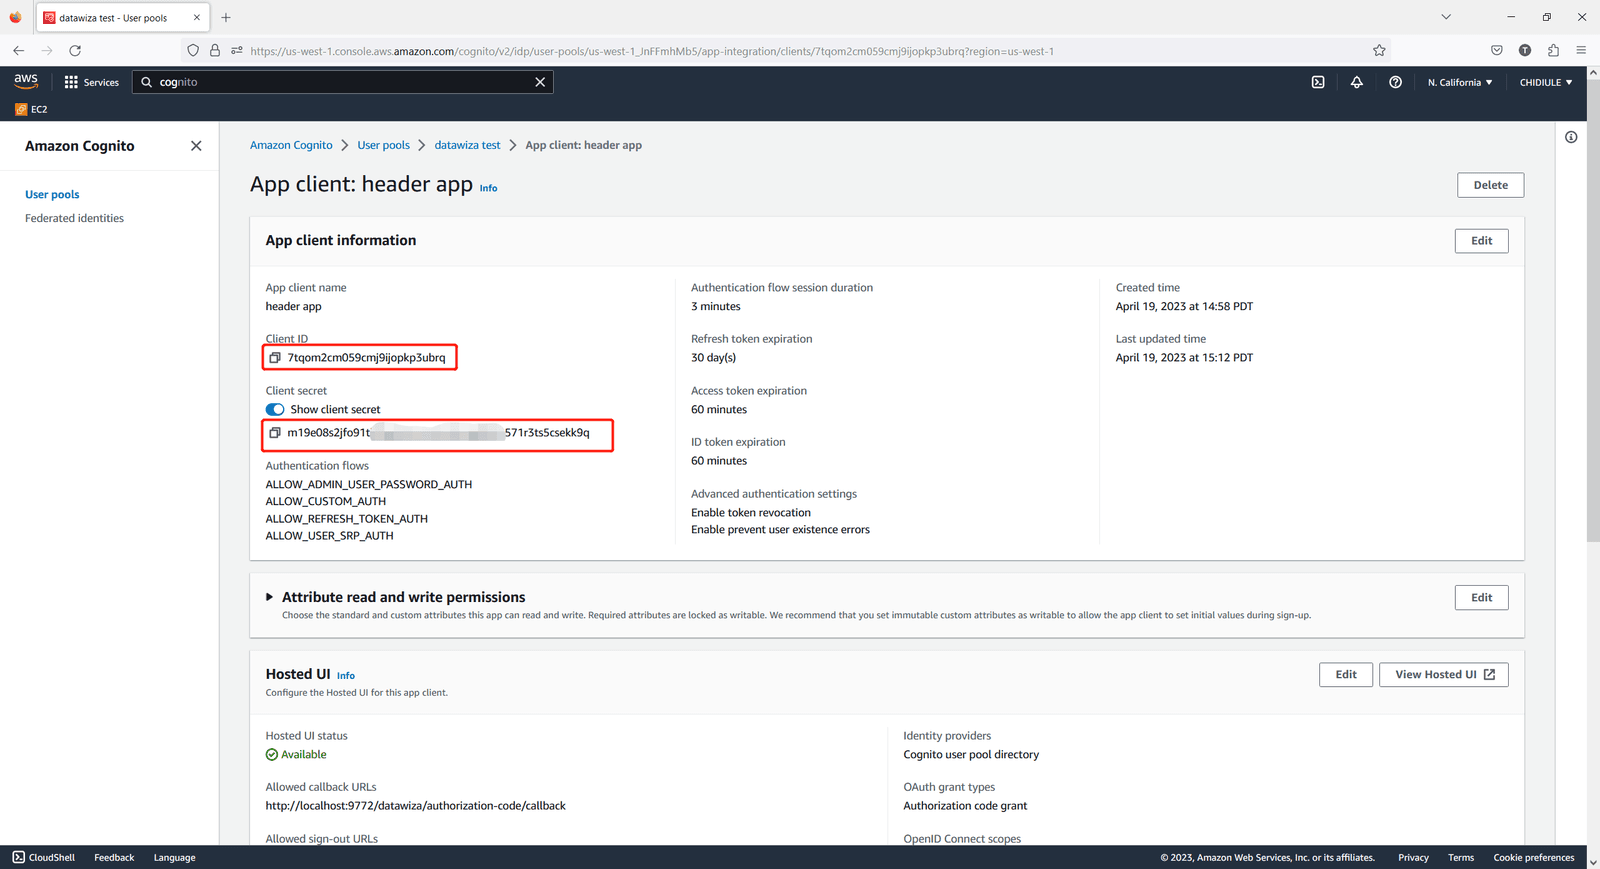
Task: Click the page vertical scrollbar
Action: coord(1593,310)
